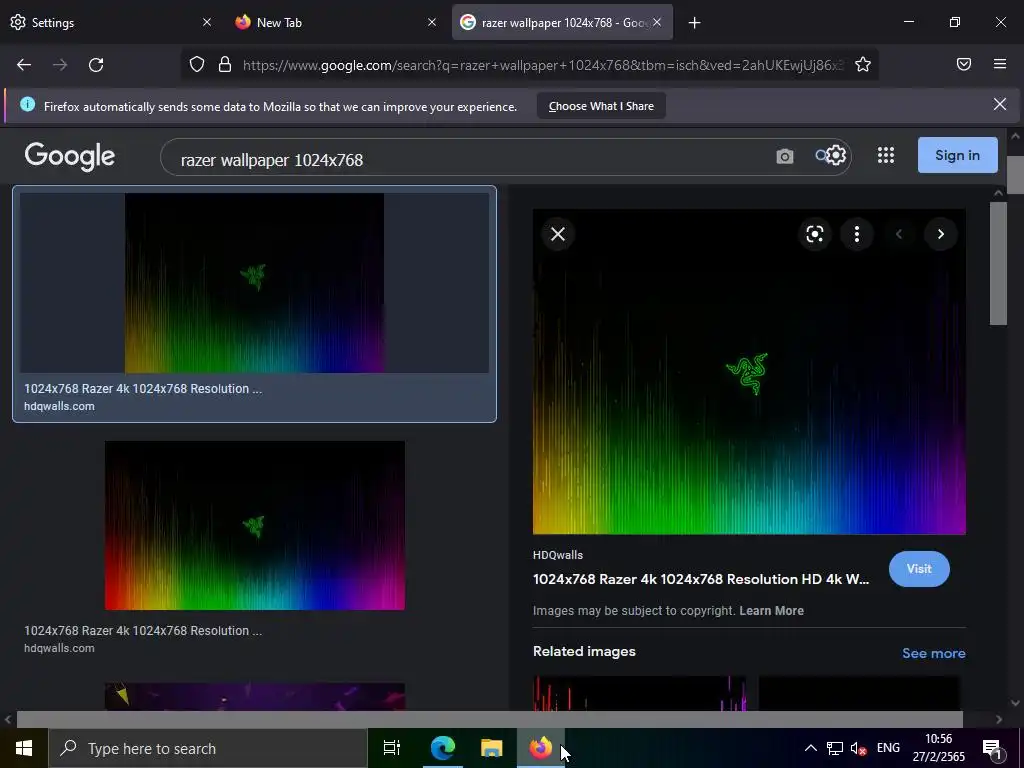The image size is (1024, 768).
Task: Close the razer wallpaper search tab
Action: pos(657,22)
